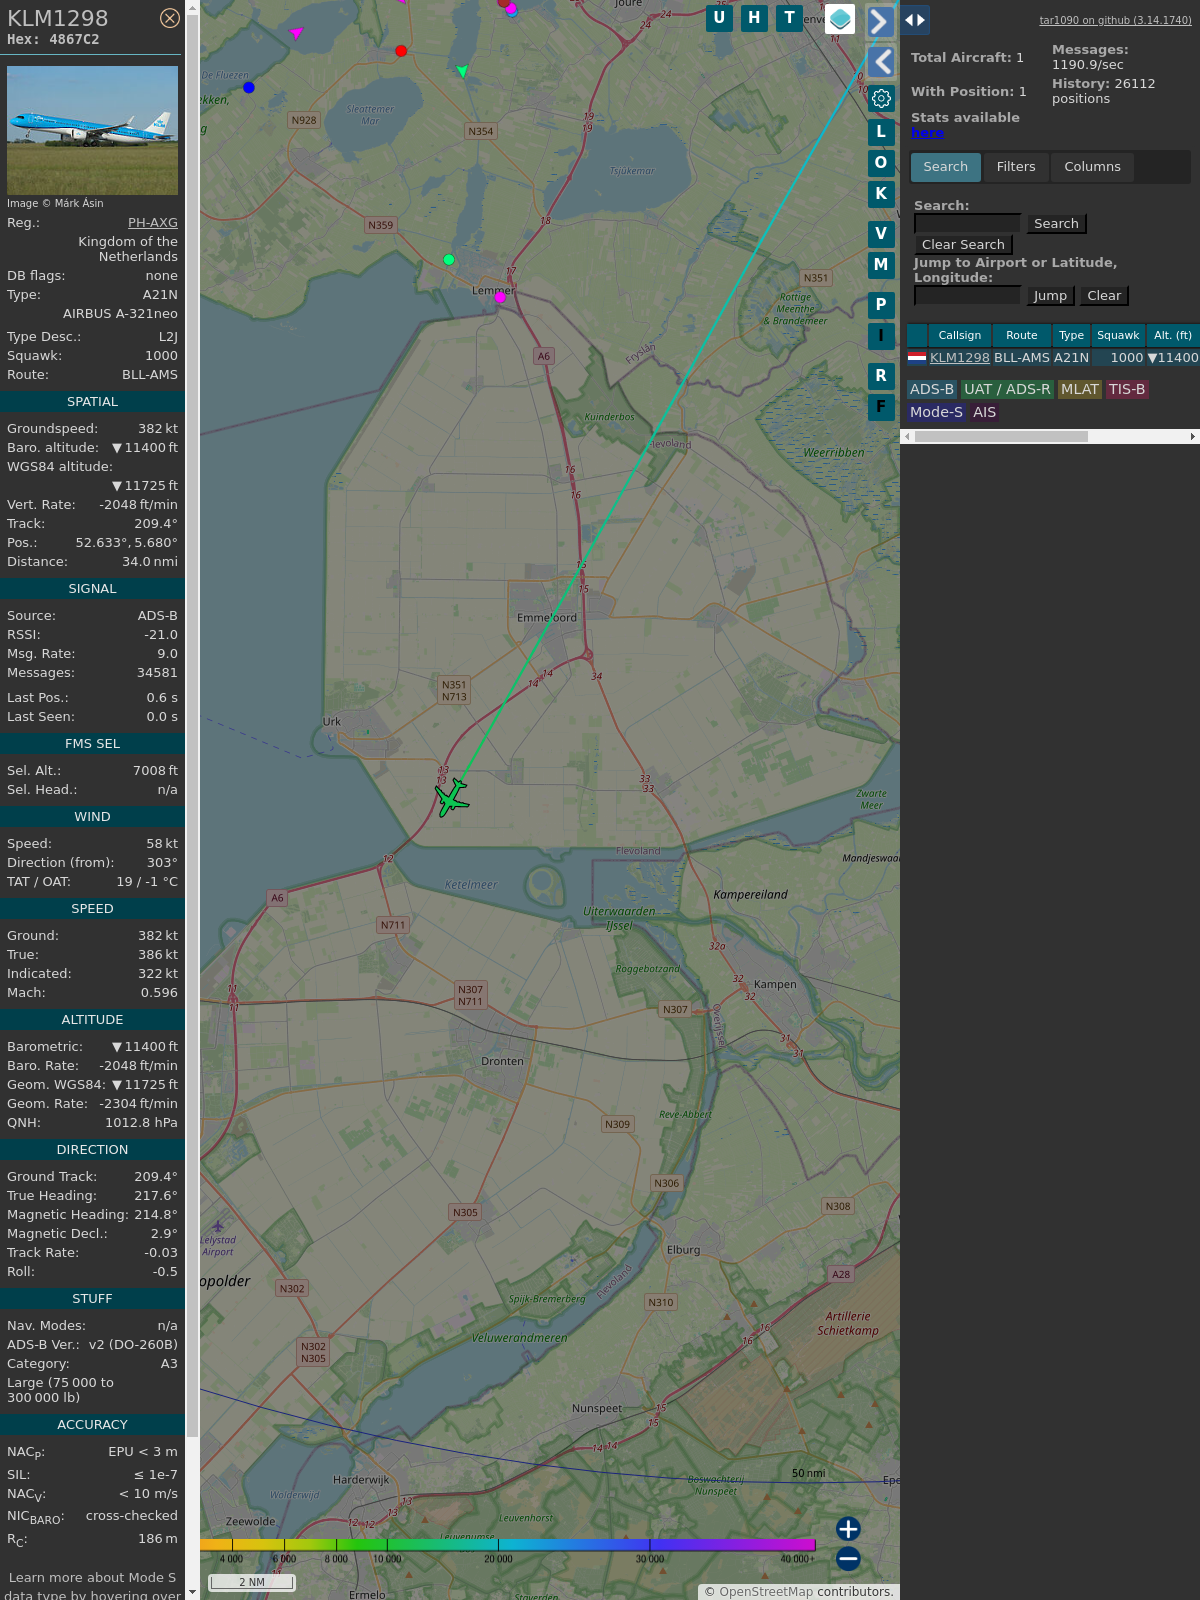Toggle the P map button
1200x1600 pixels.
click(x=881, y=305)
